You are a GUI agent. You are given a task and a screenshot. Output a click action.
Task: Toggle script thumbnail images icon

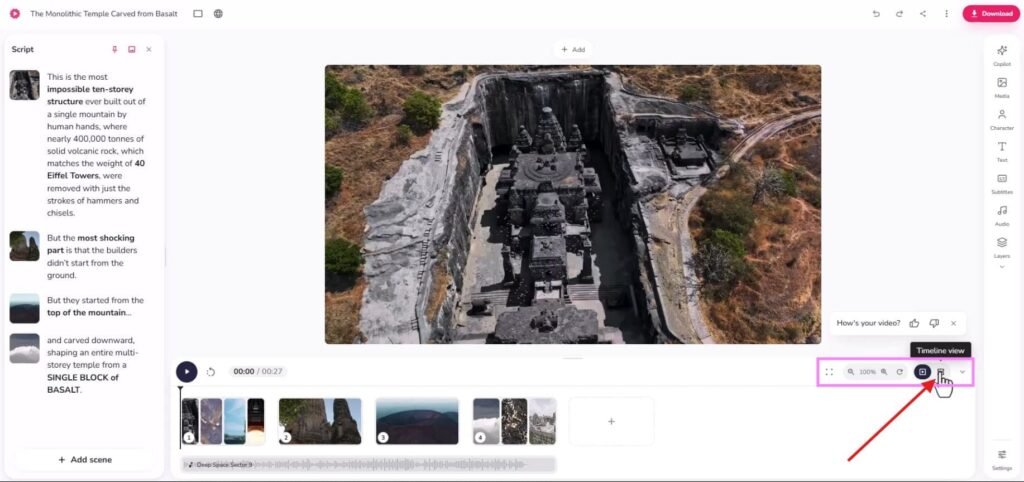[x=131, y=50]
